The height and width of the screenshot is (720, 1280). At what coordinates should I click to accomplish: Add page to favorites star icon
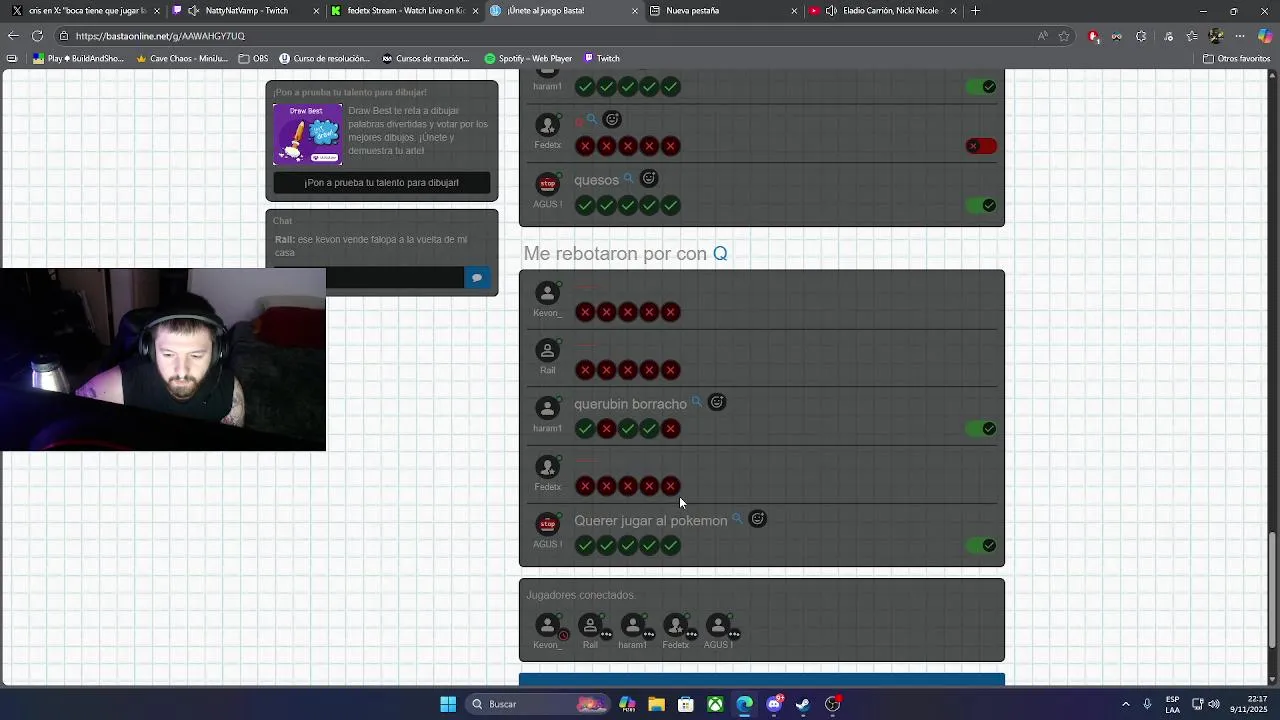pyautogui.click(x=1064, y=36)
